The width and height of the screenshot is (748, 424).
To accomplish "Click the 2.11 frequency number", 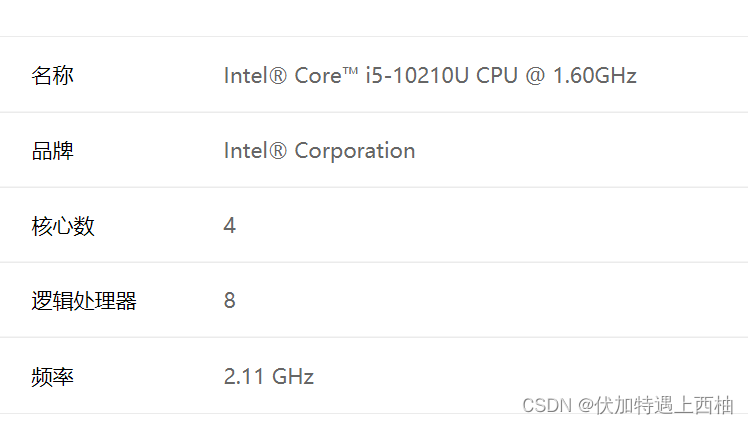I will tap(244, 376).
